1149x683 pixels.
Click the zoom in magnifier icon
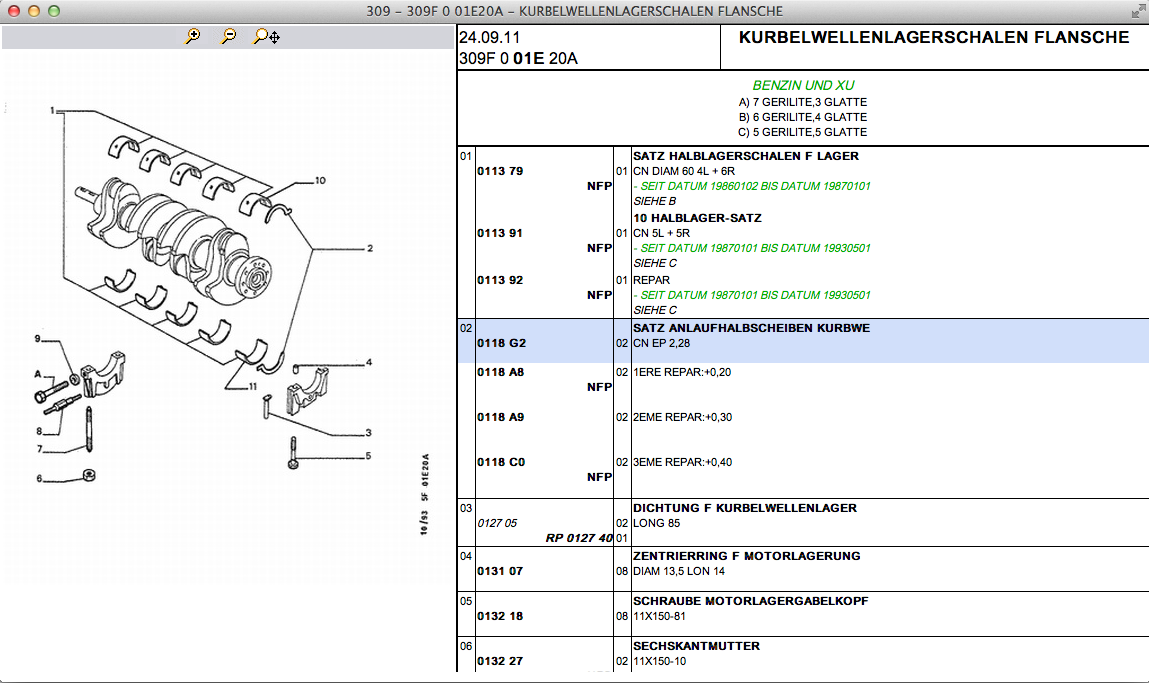tap(193, 37)
